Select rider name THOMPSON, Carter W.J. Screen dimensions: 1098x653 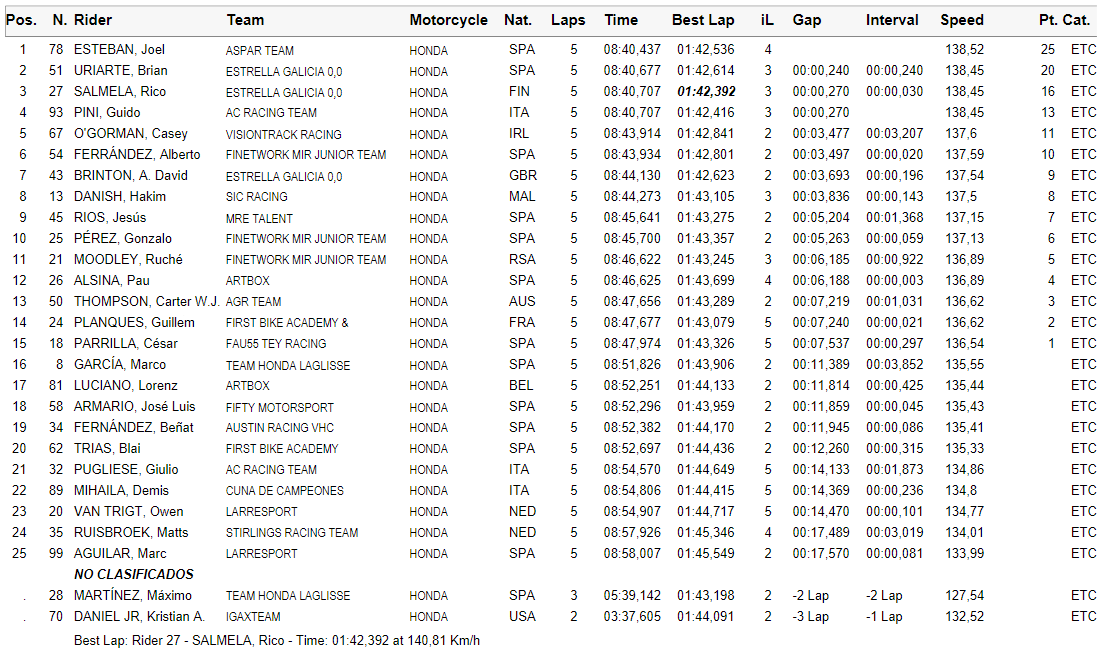tap(147, 302)
